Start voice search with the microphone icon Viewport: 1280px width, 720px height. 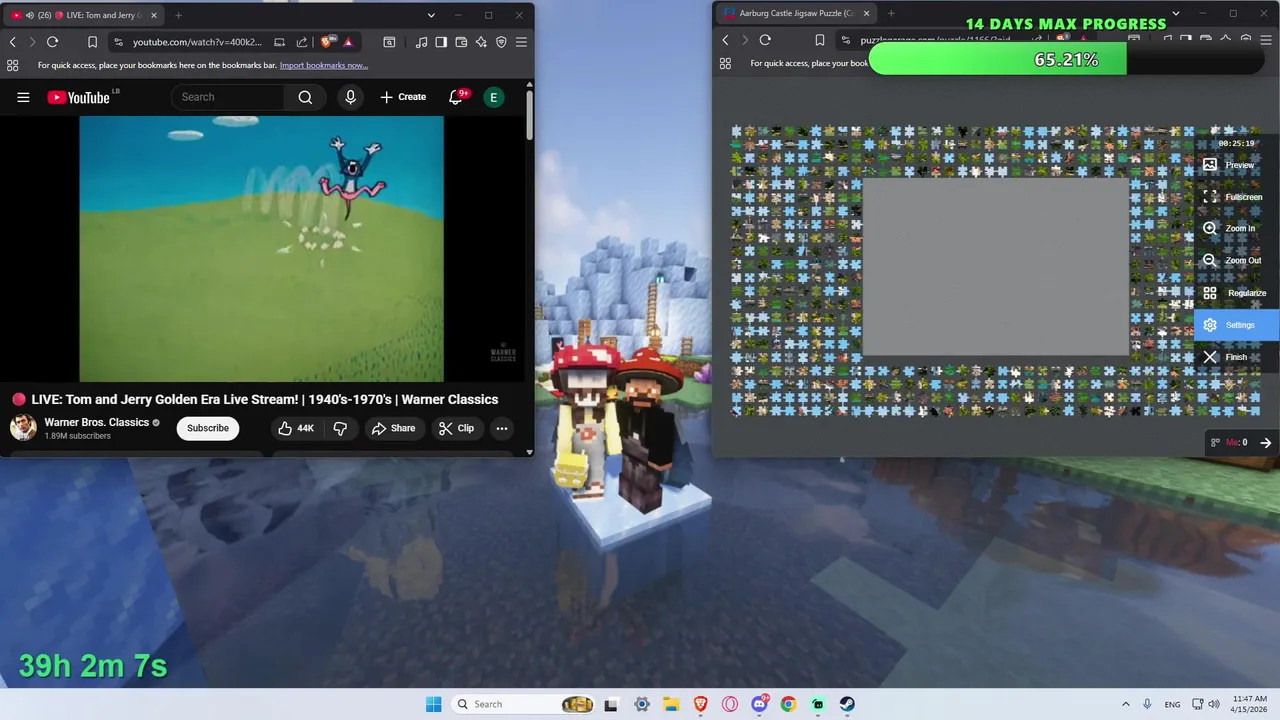coord(350,97)
